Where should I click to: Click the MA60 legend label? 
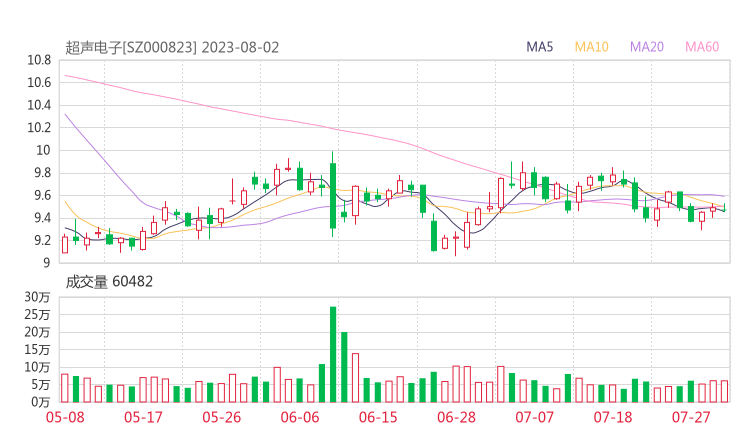coord(702,47)
